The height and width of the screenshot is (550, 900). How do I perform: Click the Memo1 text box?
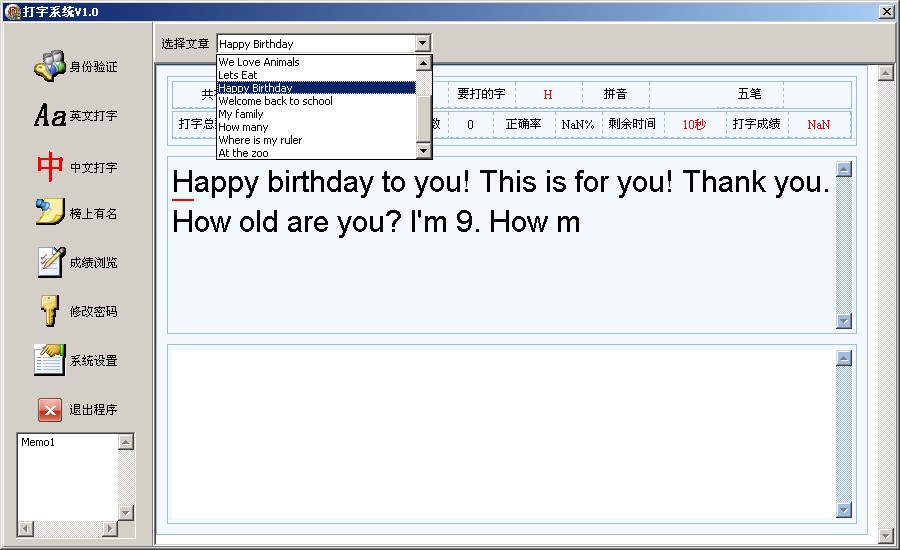coord(68,478)
